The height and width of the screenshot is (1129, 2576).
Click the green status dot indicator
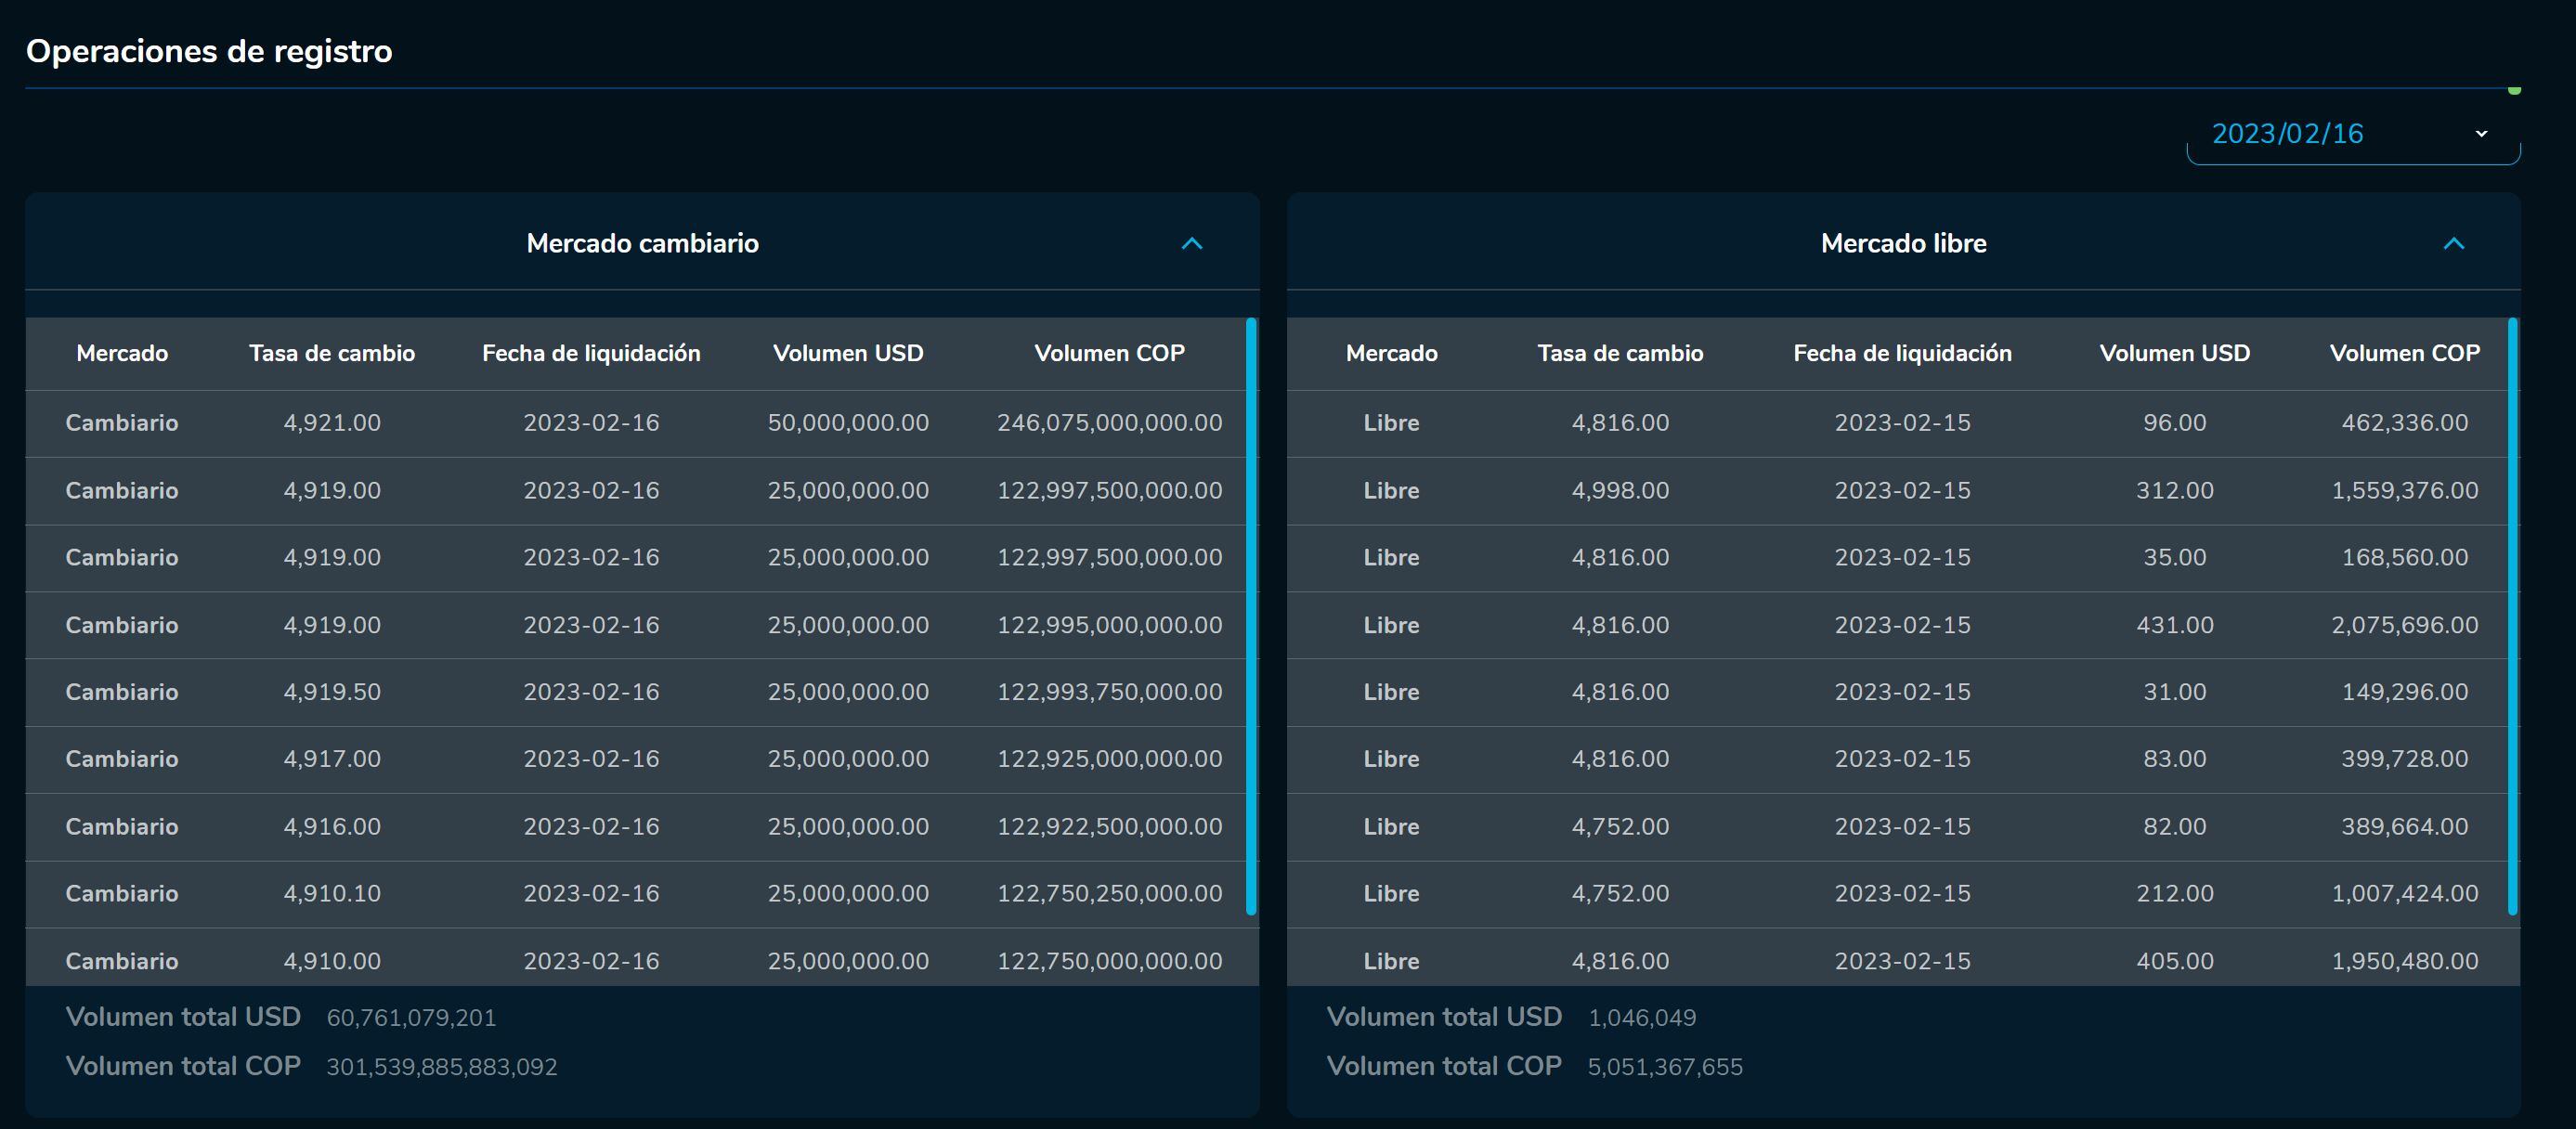coord(2514,91)
